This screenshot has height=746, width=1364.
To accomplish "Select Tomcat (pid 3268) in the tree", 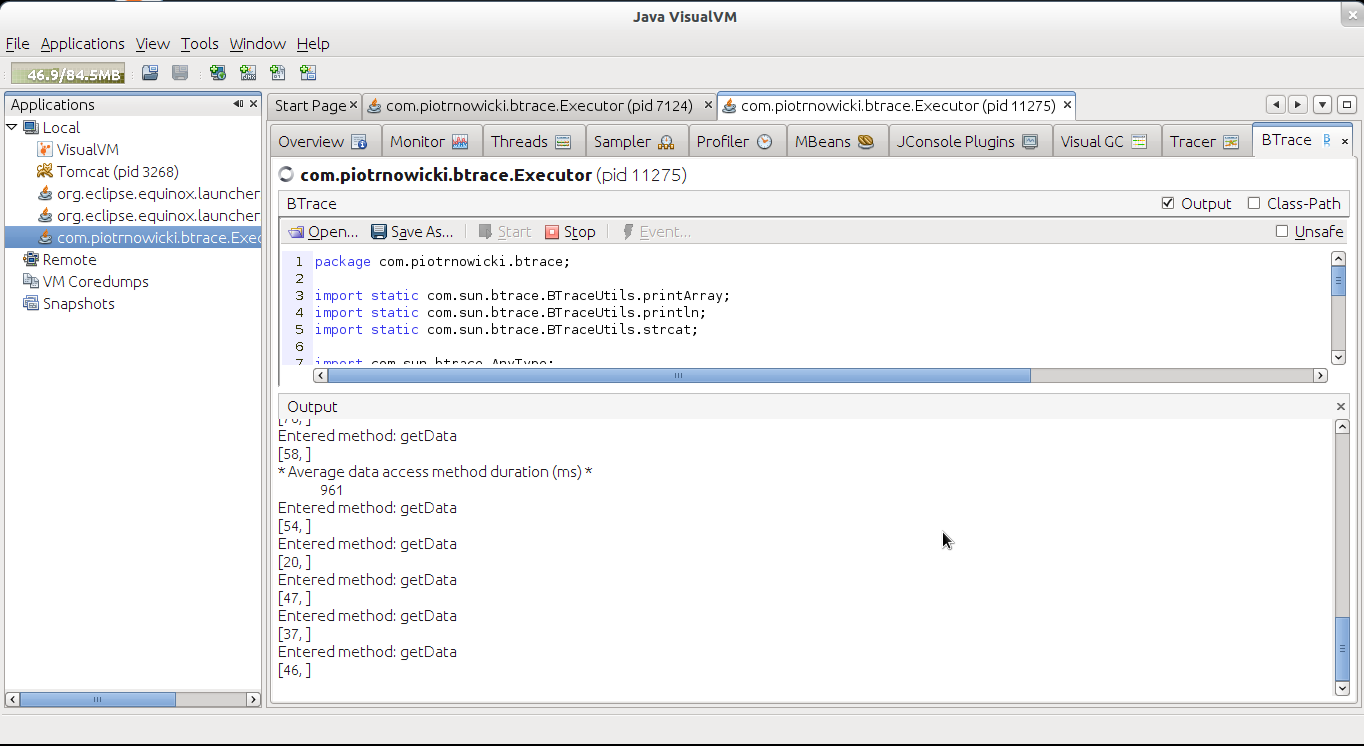I will 117,171.
